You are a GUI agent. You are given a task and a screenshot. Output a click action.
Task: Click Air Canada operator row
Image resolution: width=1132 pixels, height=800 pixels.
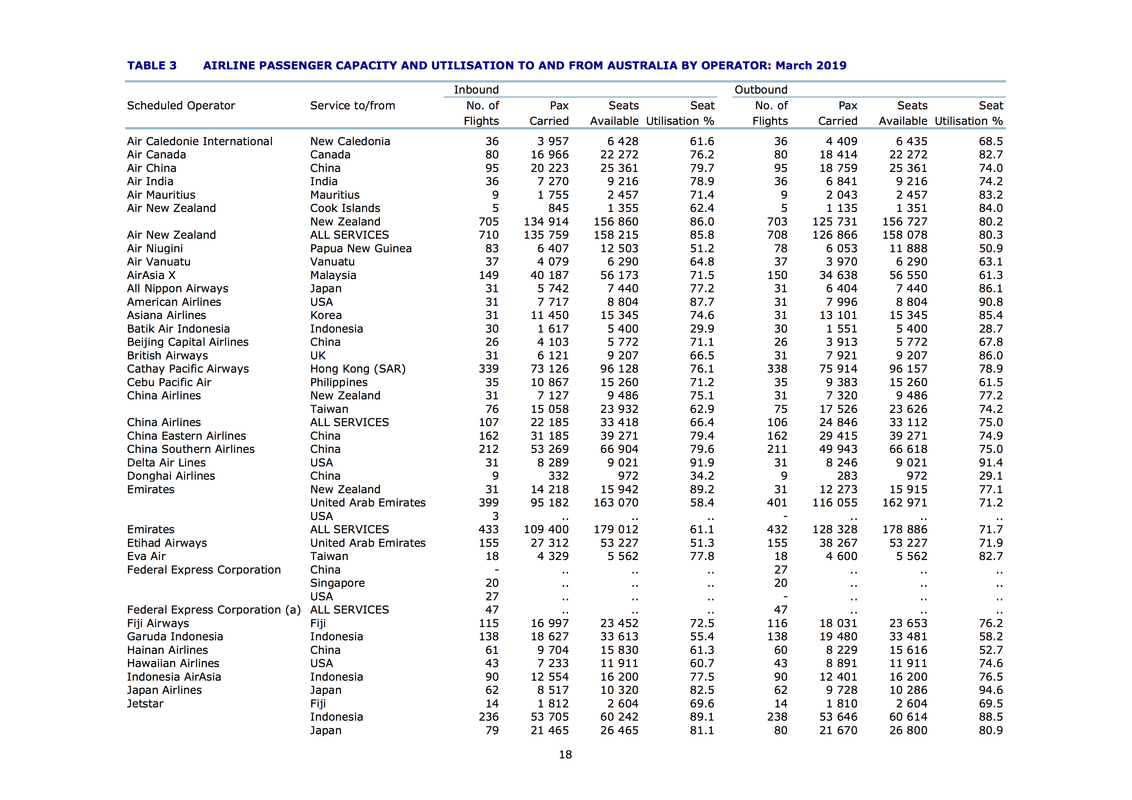[x=157, y=155]
